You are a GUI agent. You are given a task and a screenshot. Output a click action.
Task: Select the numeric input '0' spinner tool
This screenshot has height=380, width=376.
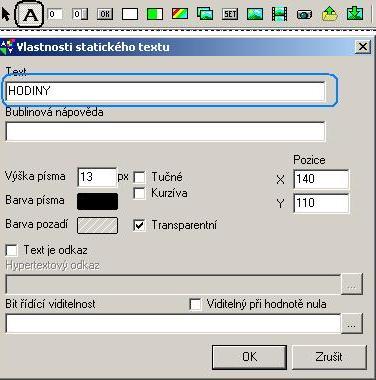(x=80, y=14)
